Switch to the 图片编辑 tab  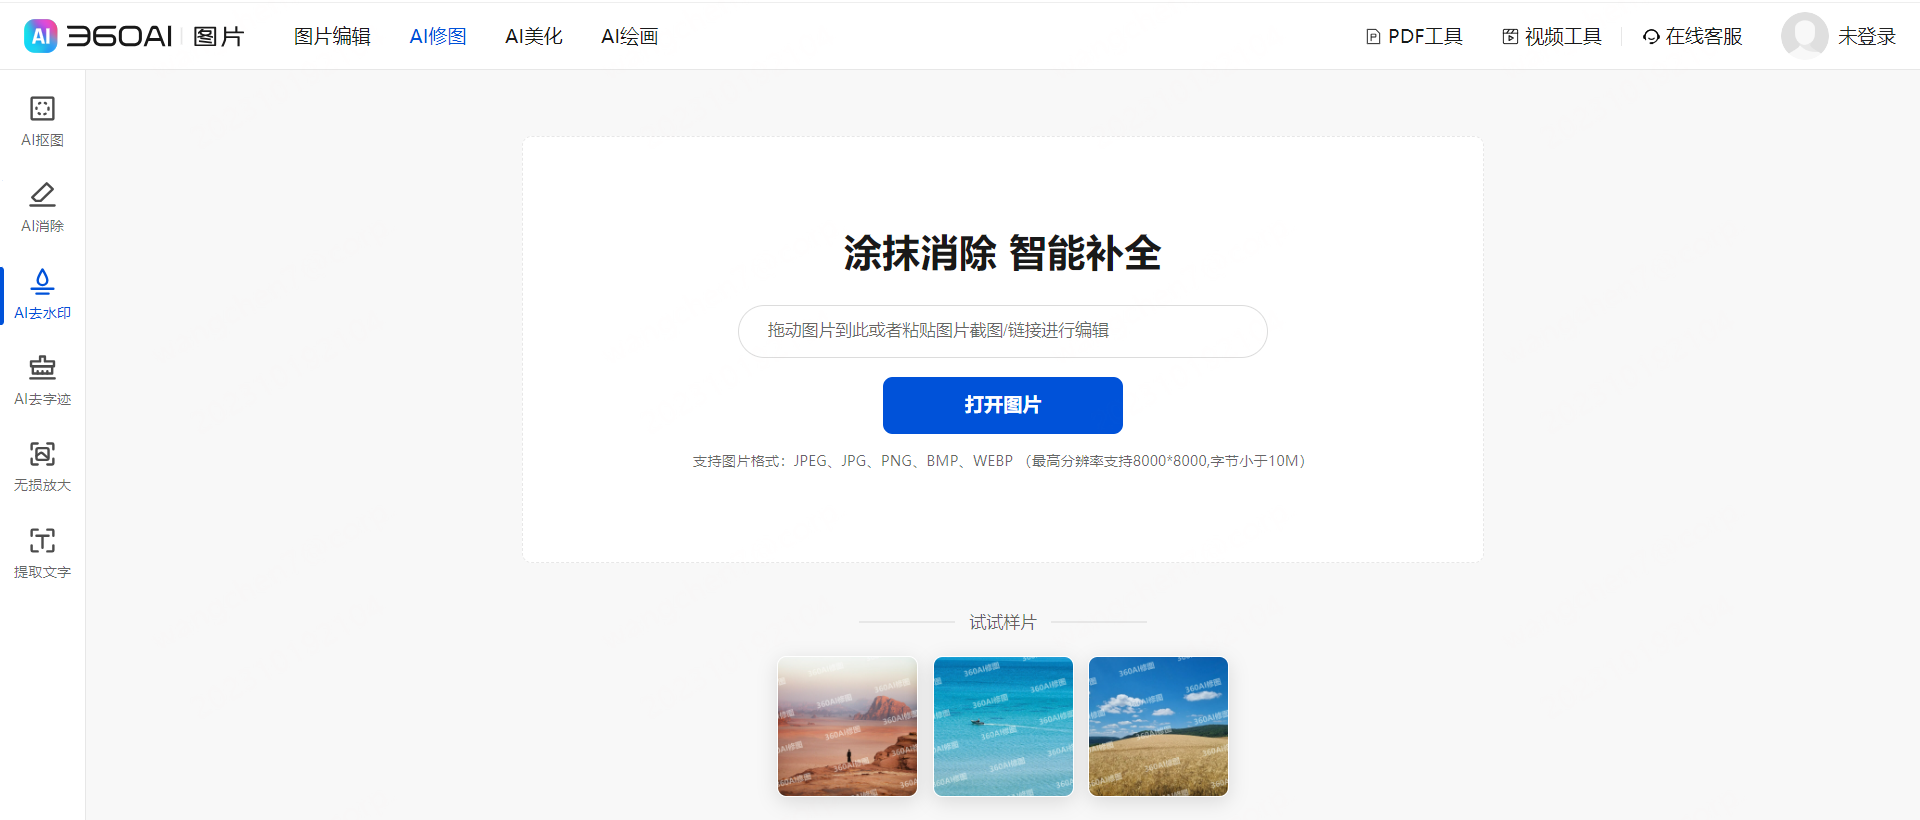(332, 36)
